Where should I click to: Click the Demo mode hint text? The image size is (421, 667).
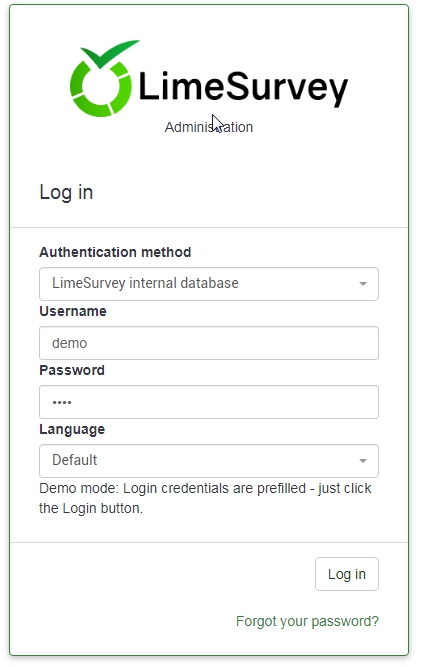205,498
